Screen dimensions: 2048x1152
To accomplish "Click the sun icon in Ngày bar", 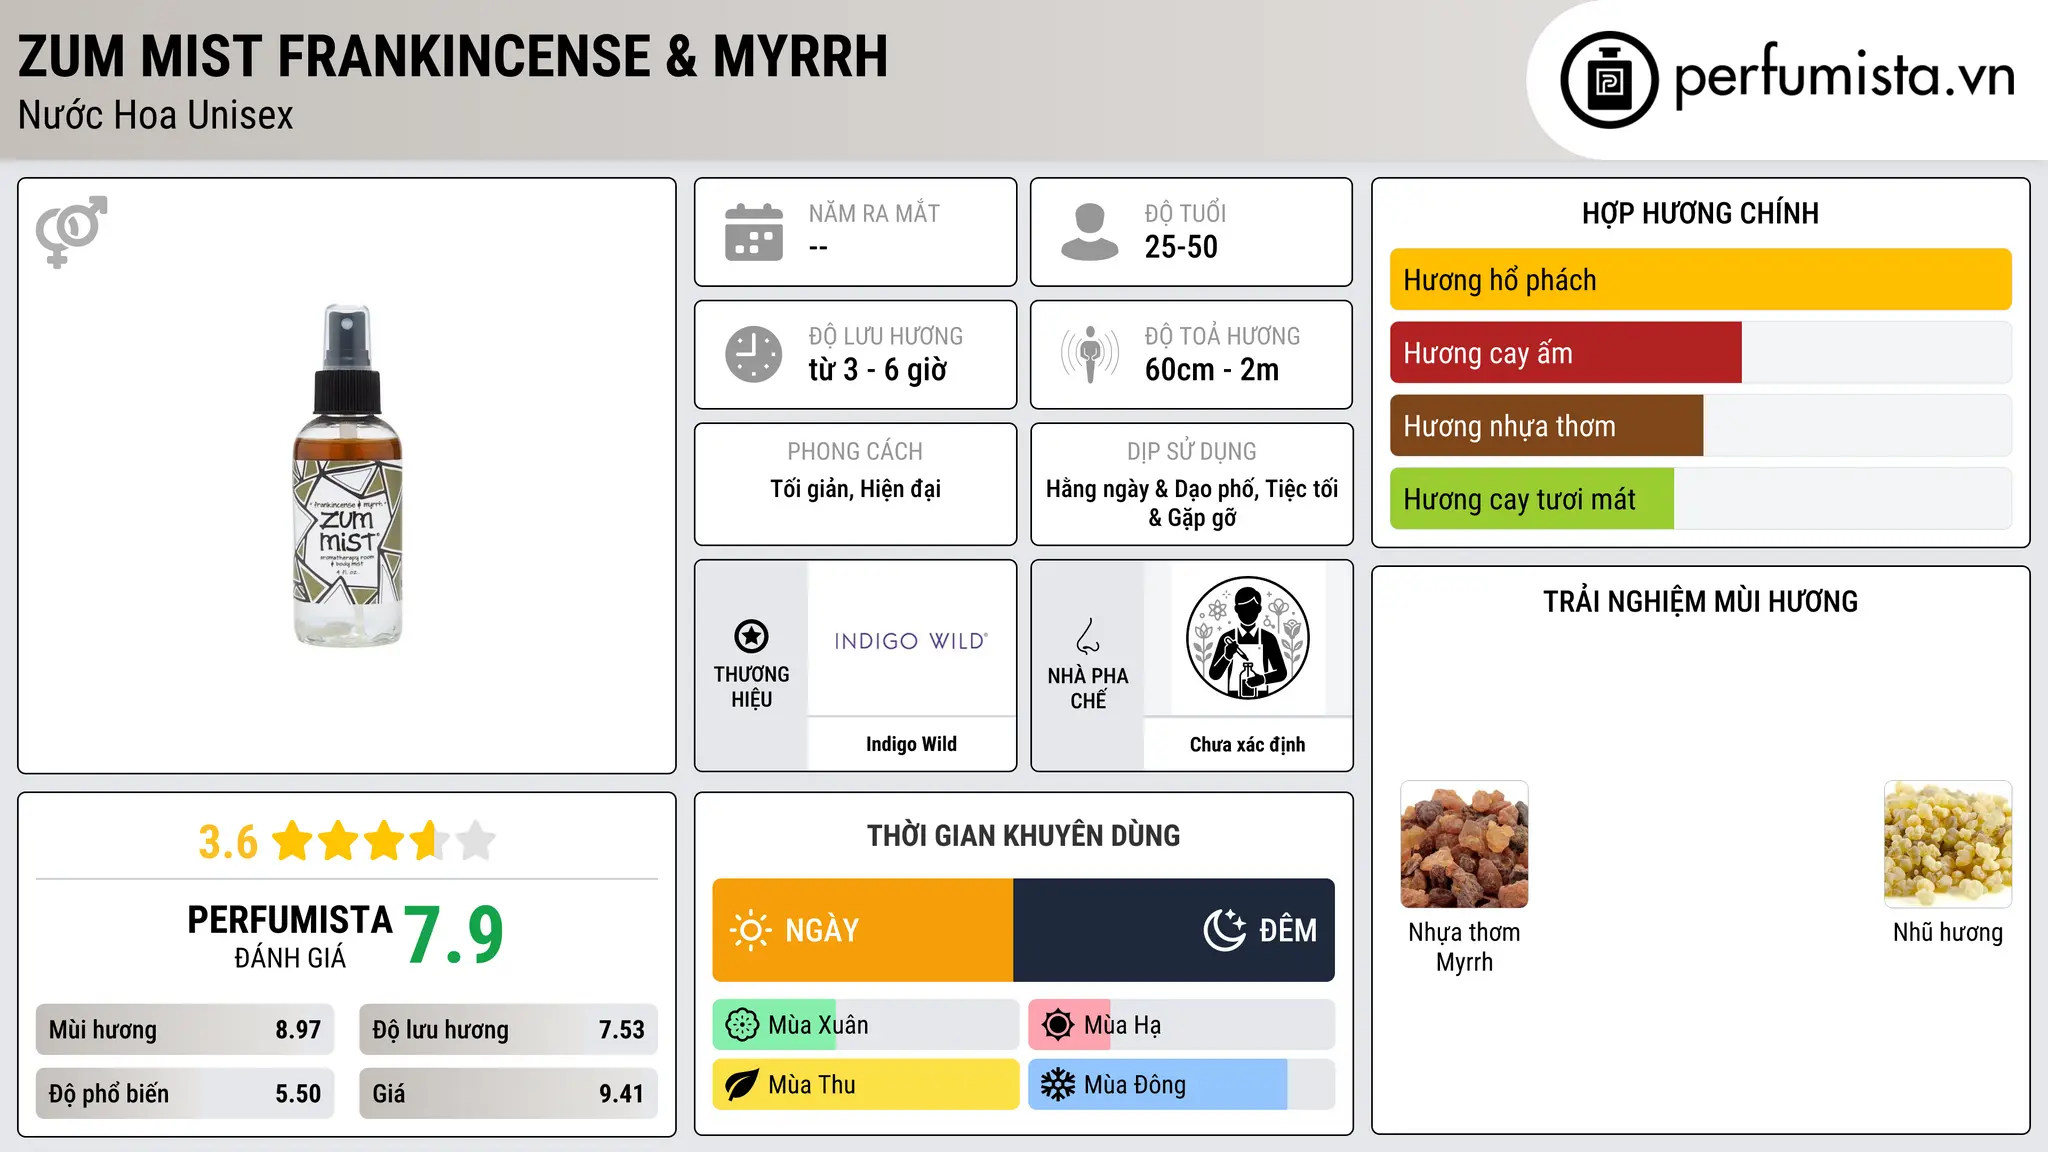I will (x=750, y=930).
